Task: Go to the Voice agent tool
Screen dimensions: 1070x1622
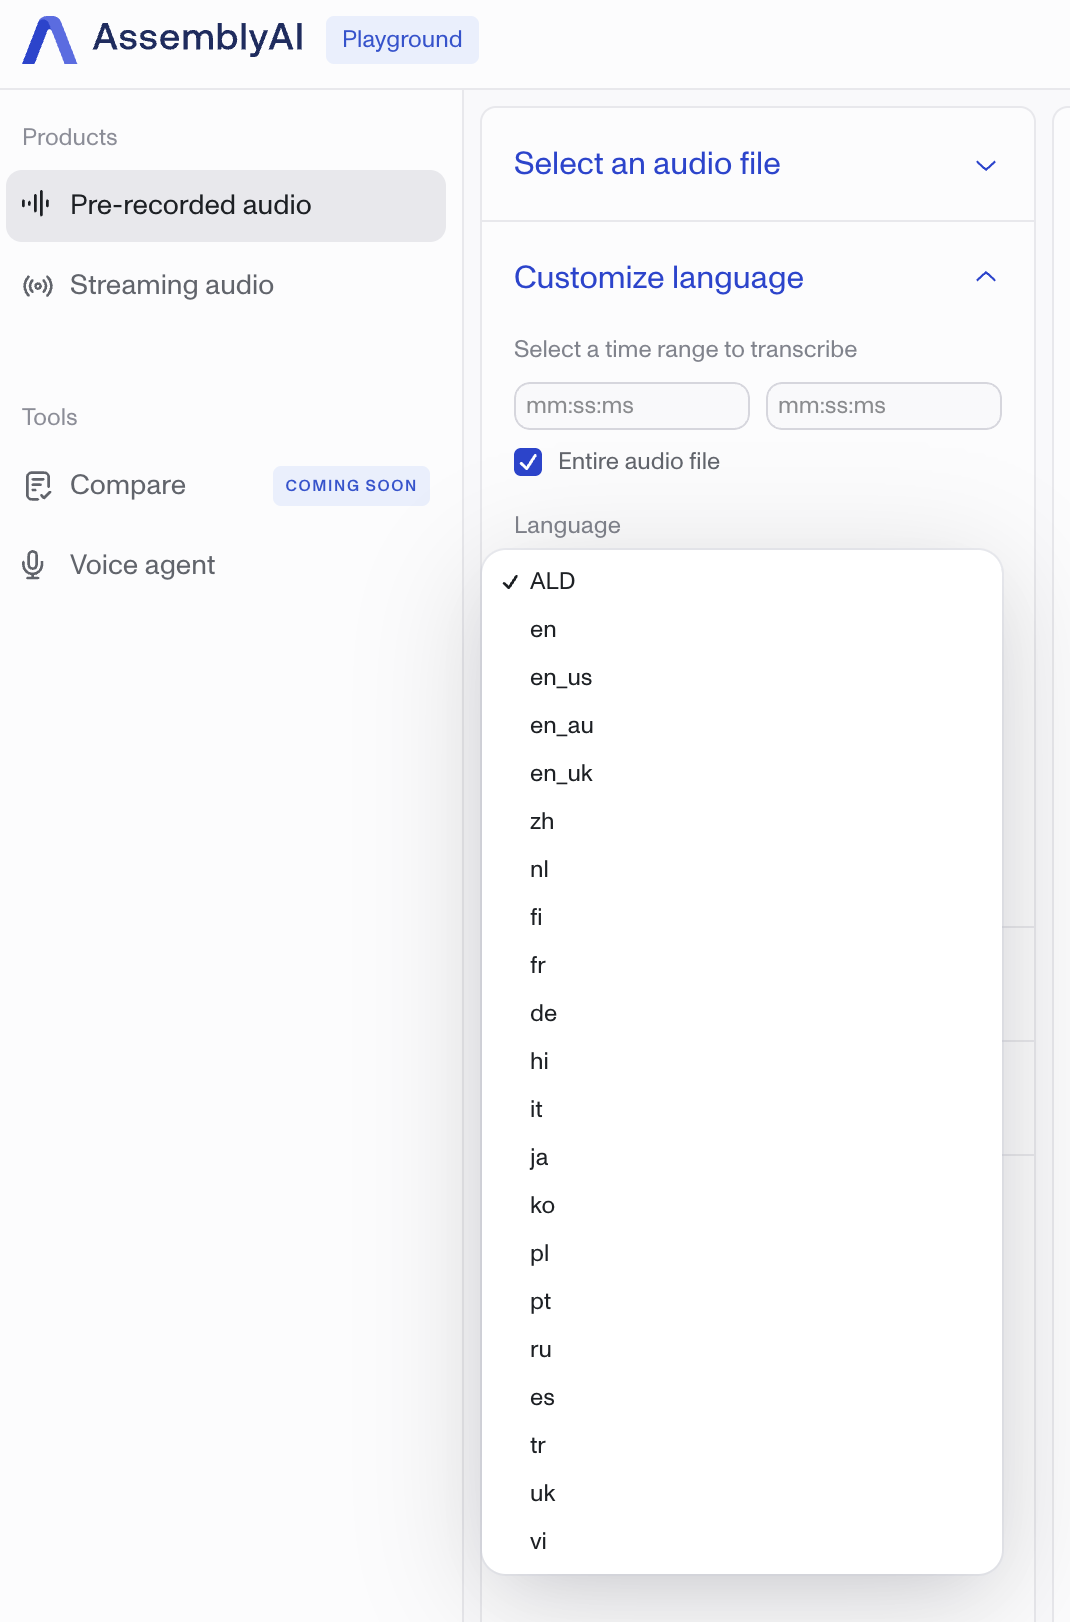Action: (142, 565)
